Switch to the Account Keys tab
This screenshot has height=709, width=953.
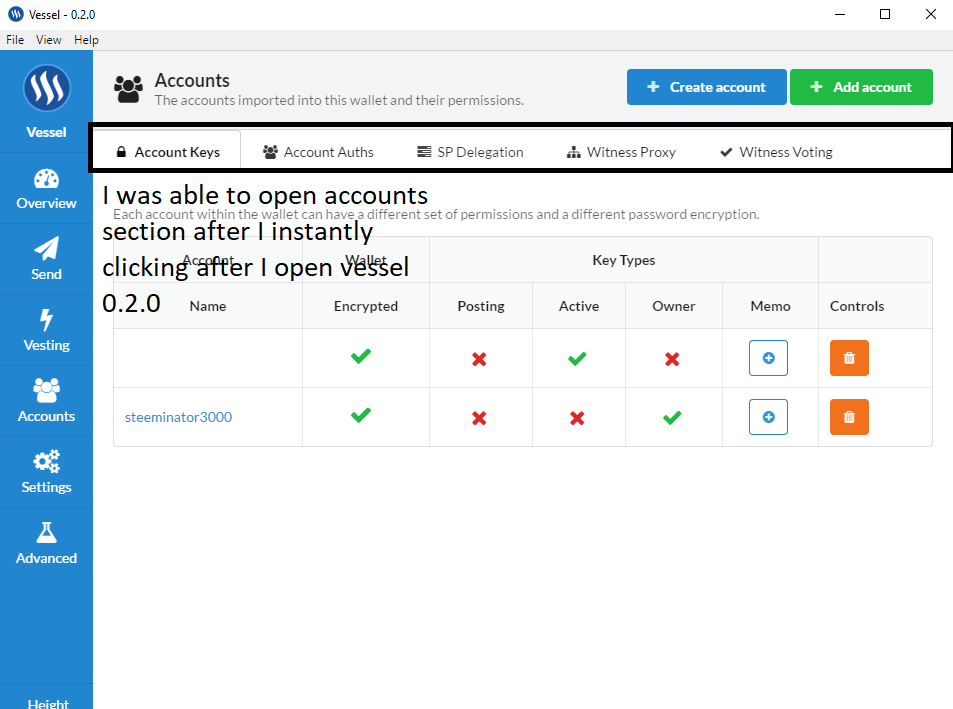(x=167, y=152)
